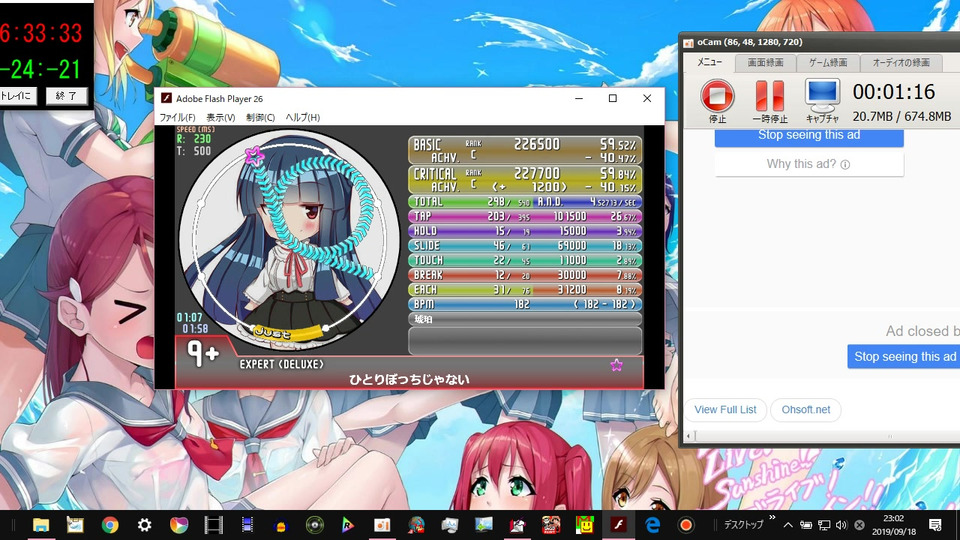Switch to the 画面録画 tab
The height and width of the screenshot is (540, 960).
pyautogui.click(x=765, y=62)
